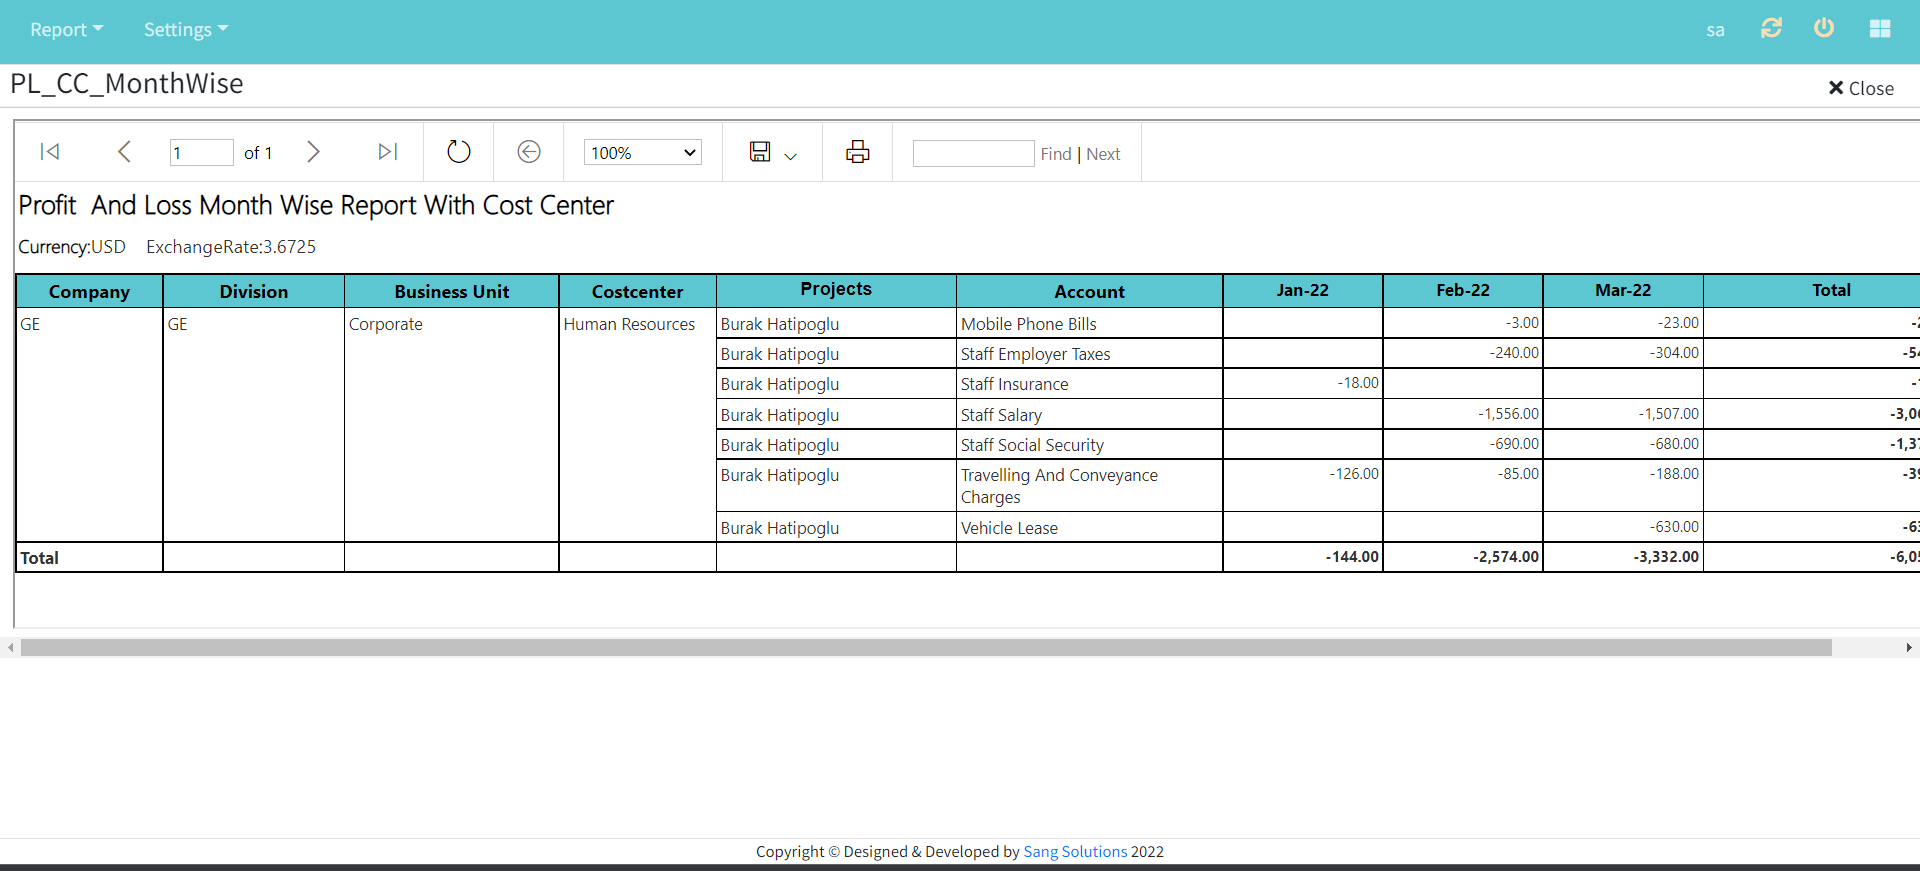Refresh the report viewer
The width and height of the screenshot is (1920, 871).
point(458,152)
